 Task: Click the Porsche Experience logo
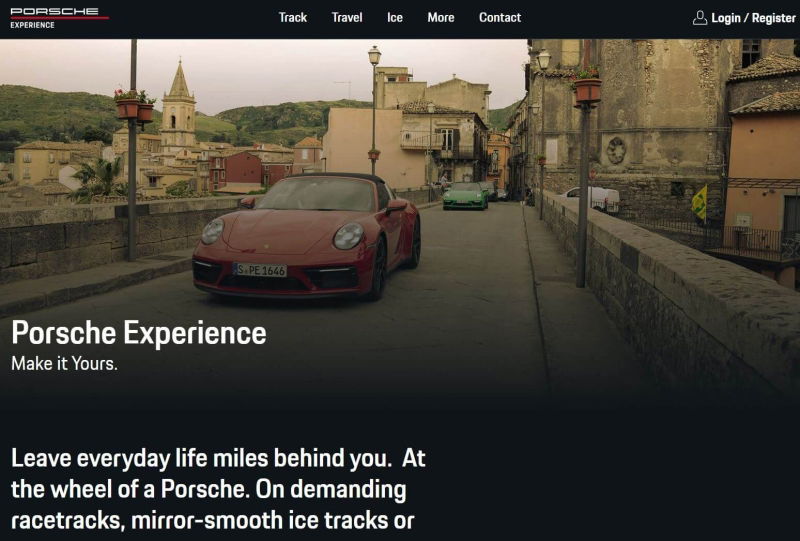[59, 18]
